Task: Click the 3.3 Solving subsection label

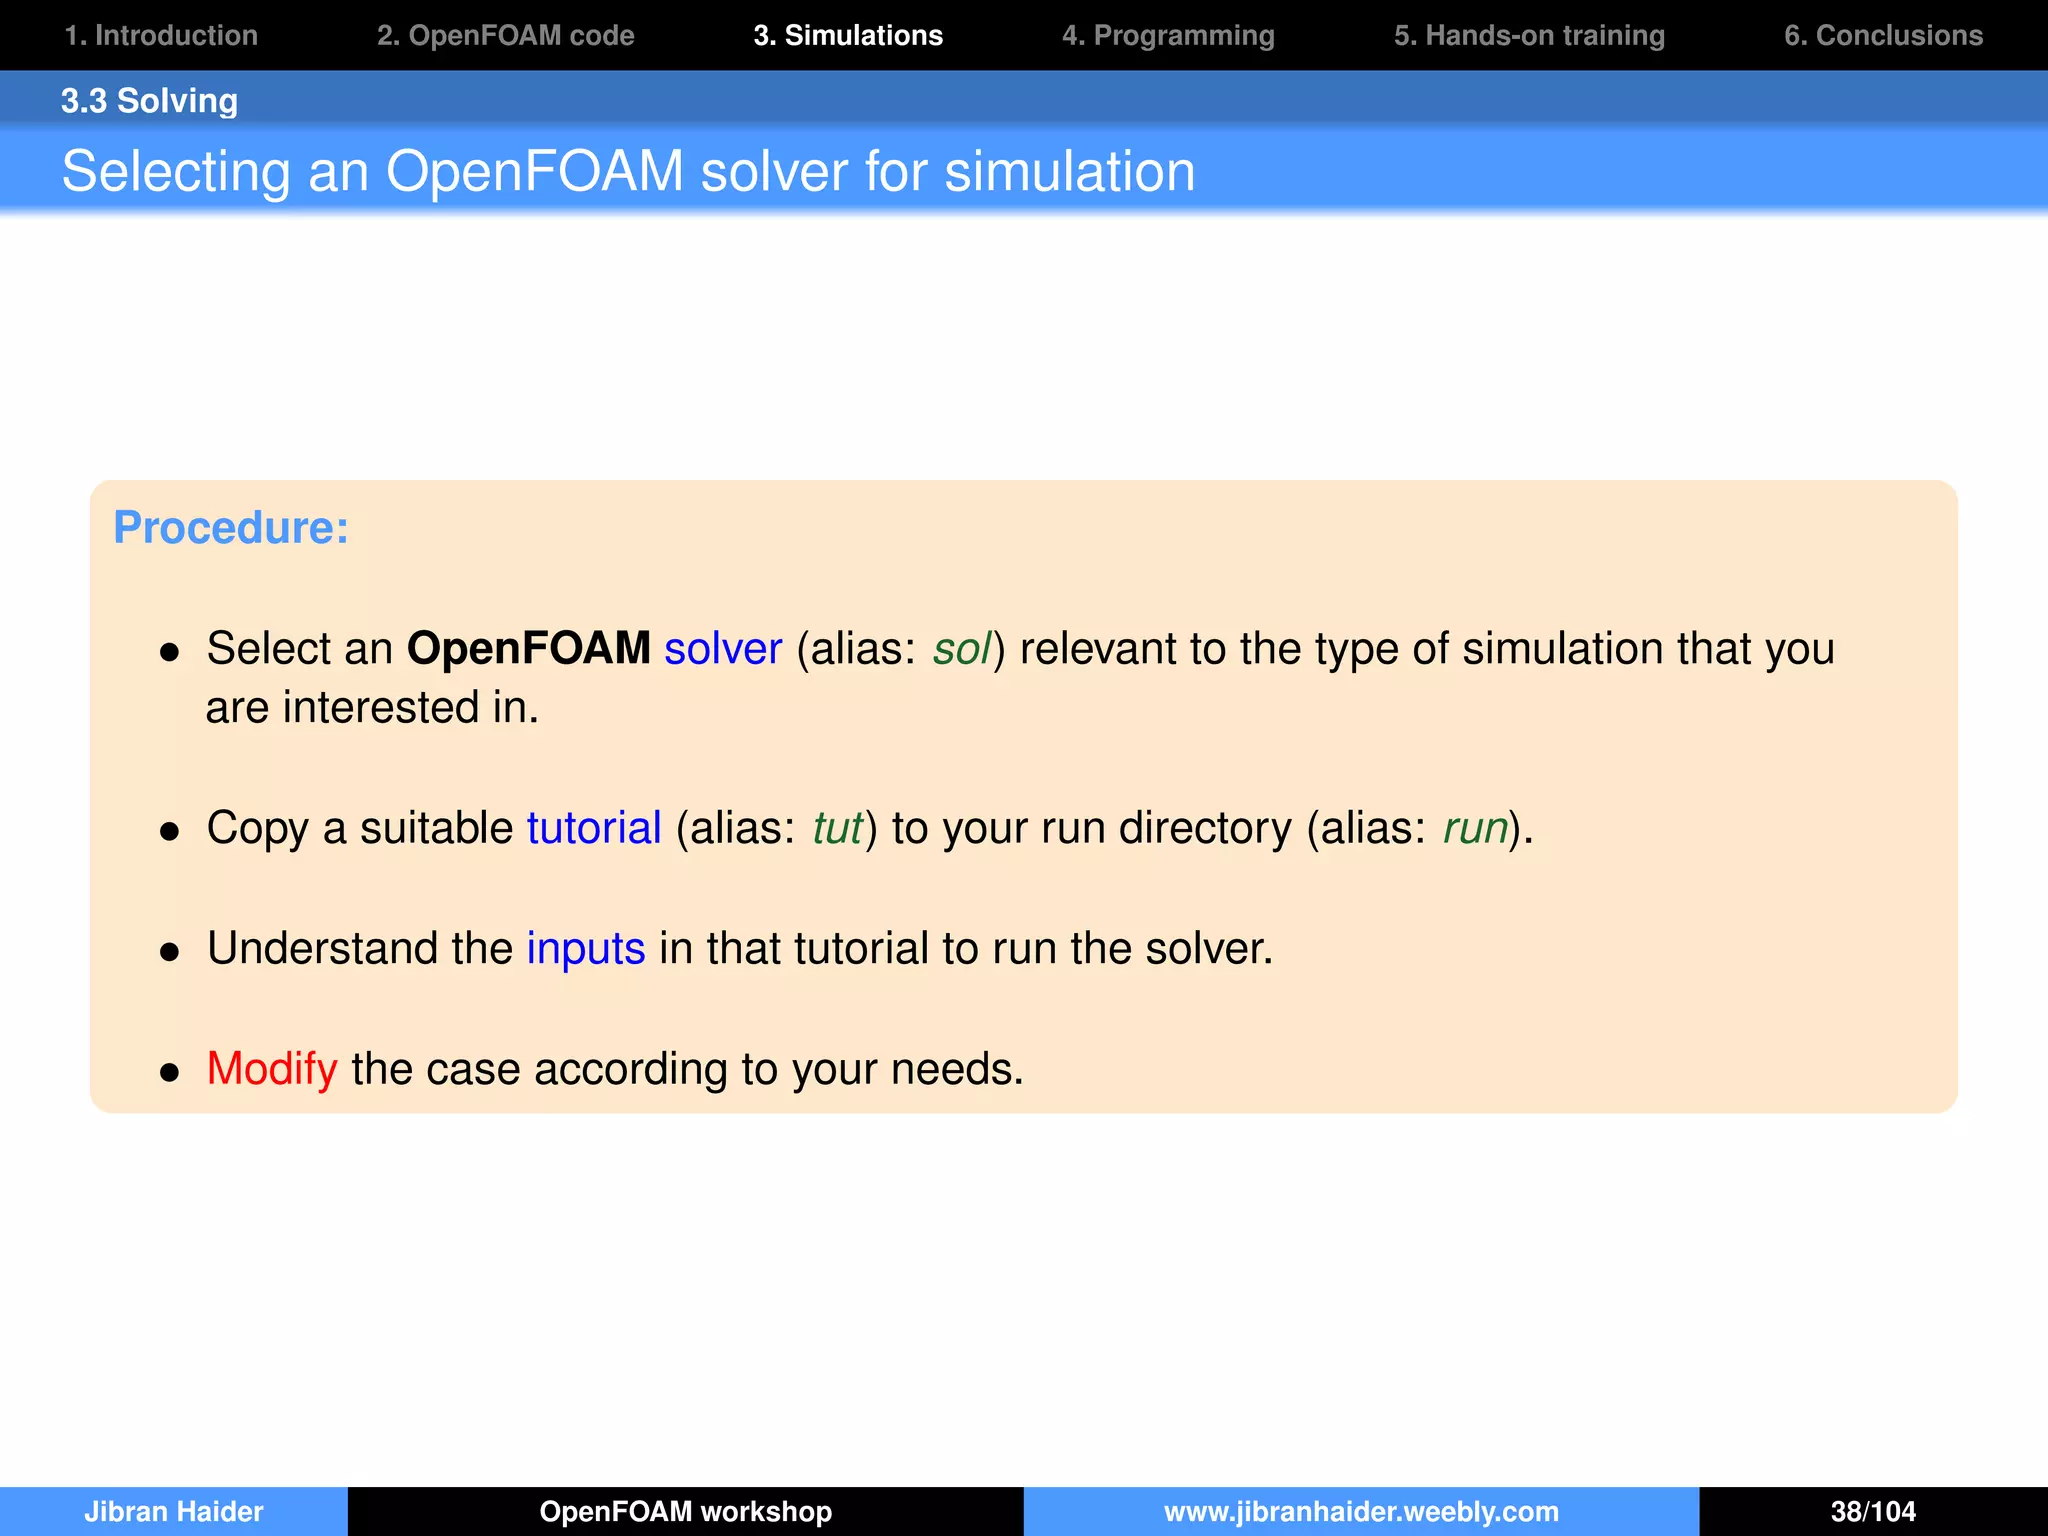Action: pos(150,101)
